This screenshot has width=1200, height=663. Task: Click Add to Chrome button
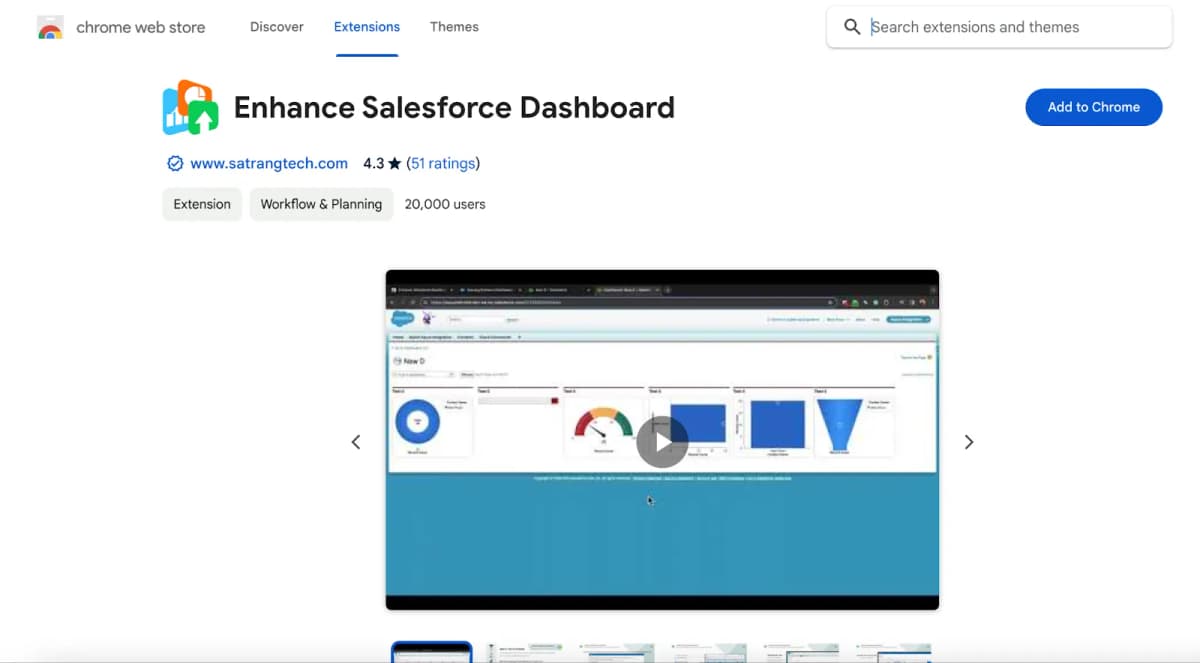pyautogui.click(x=1093, y=107)
